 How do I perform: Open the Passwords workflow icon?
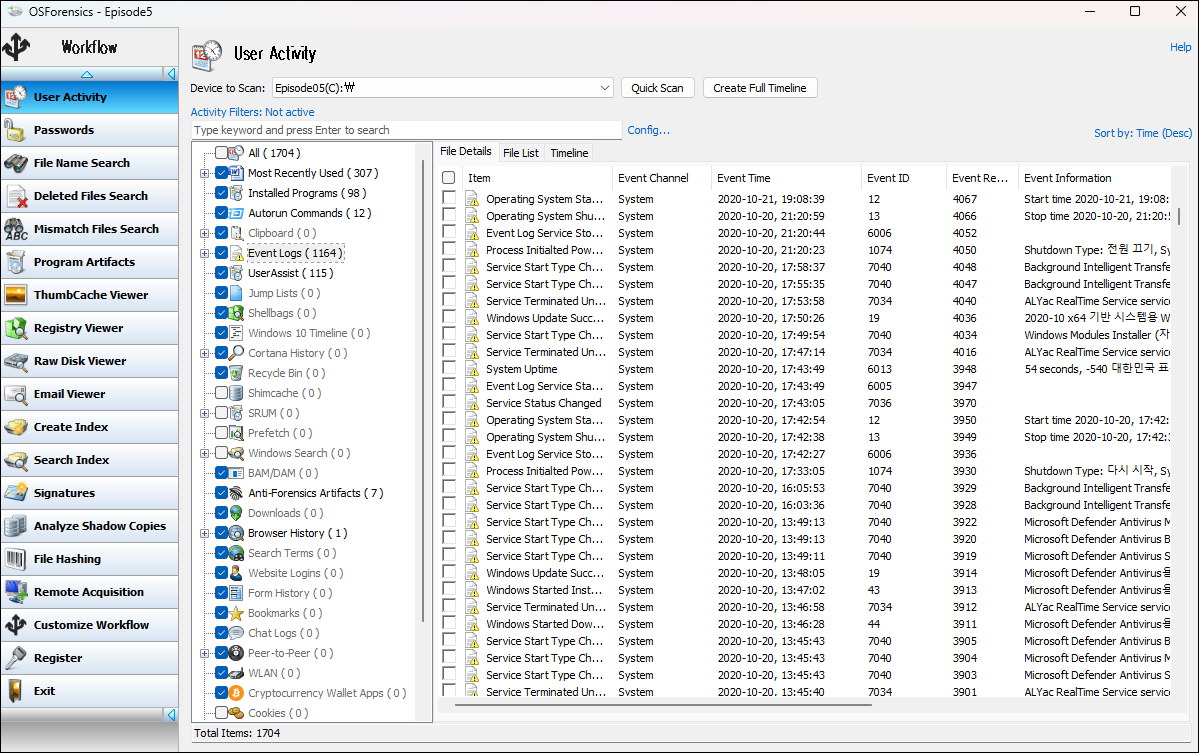pos(15,130)
